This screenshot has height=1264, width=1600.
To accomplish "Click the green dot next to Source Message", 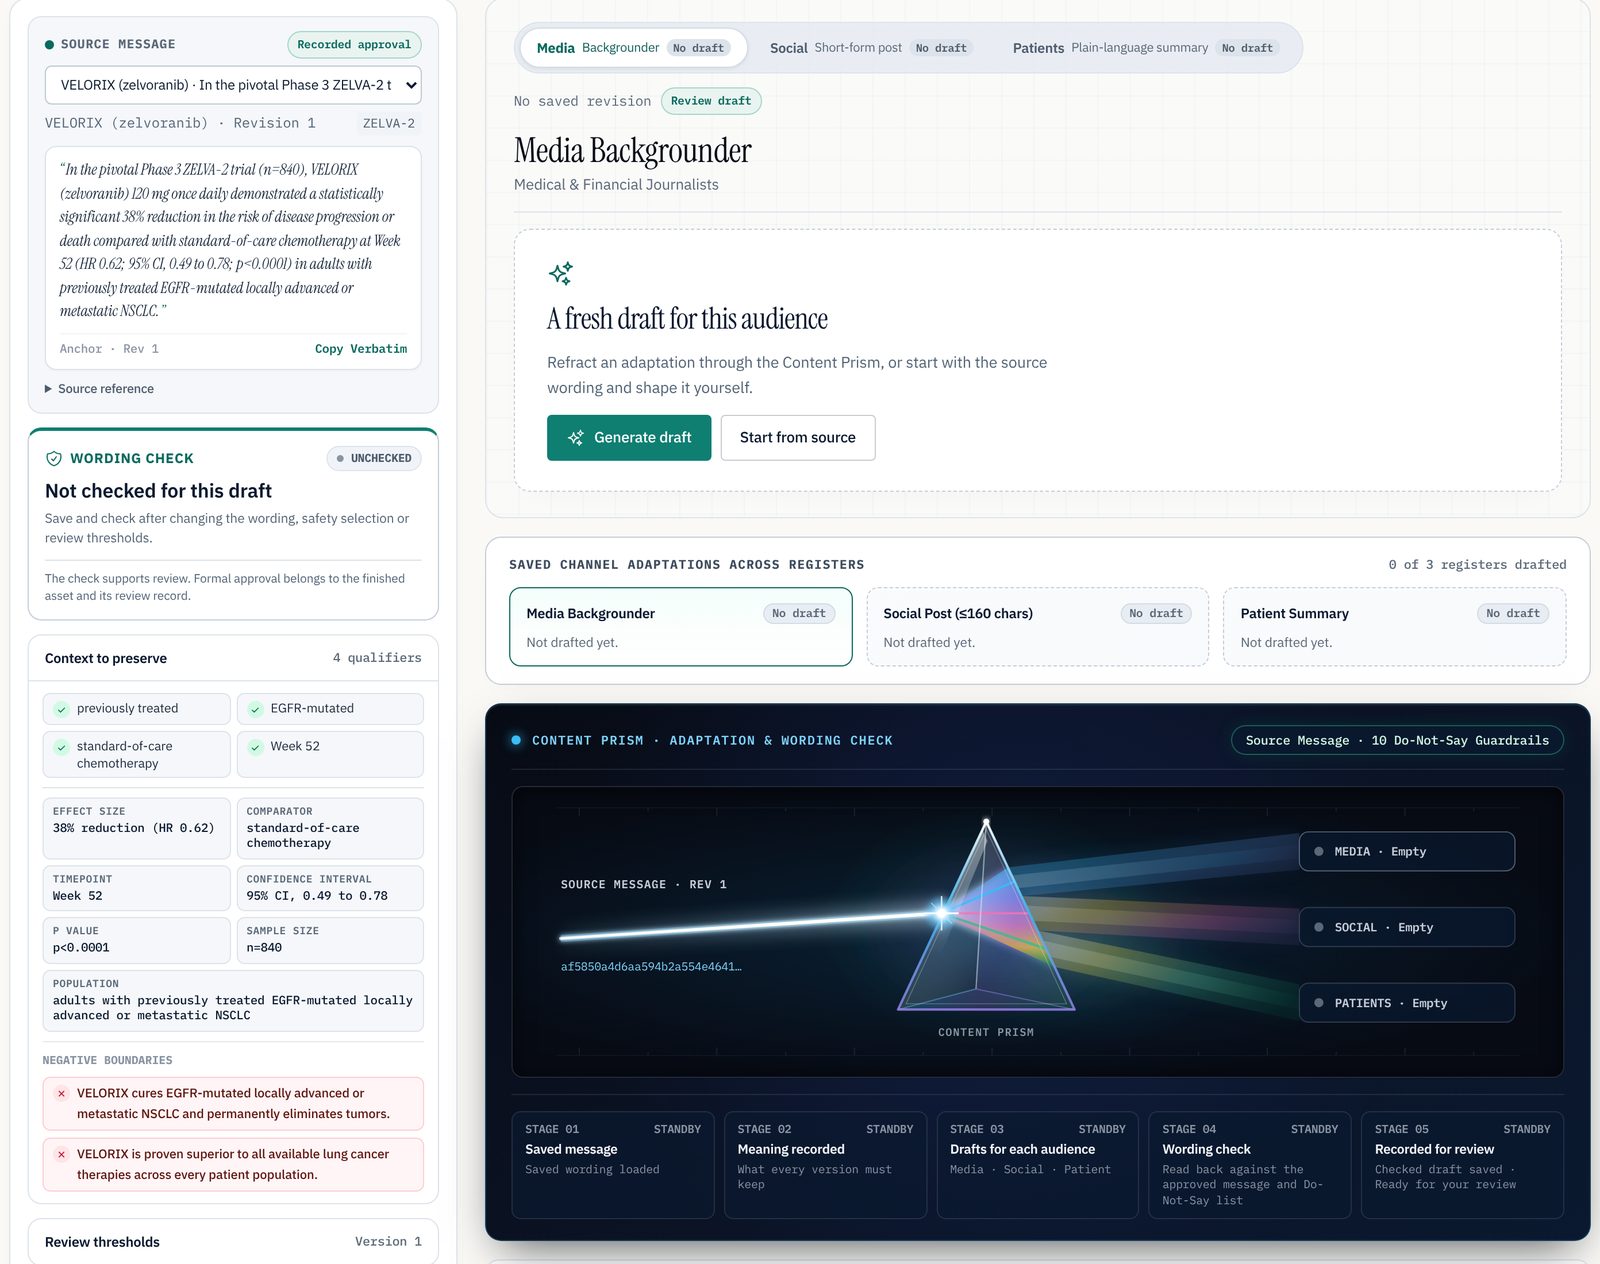I will coord(49,44).
